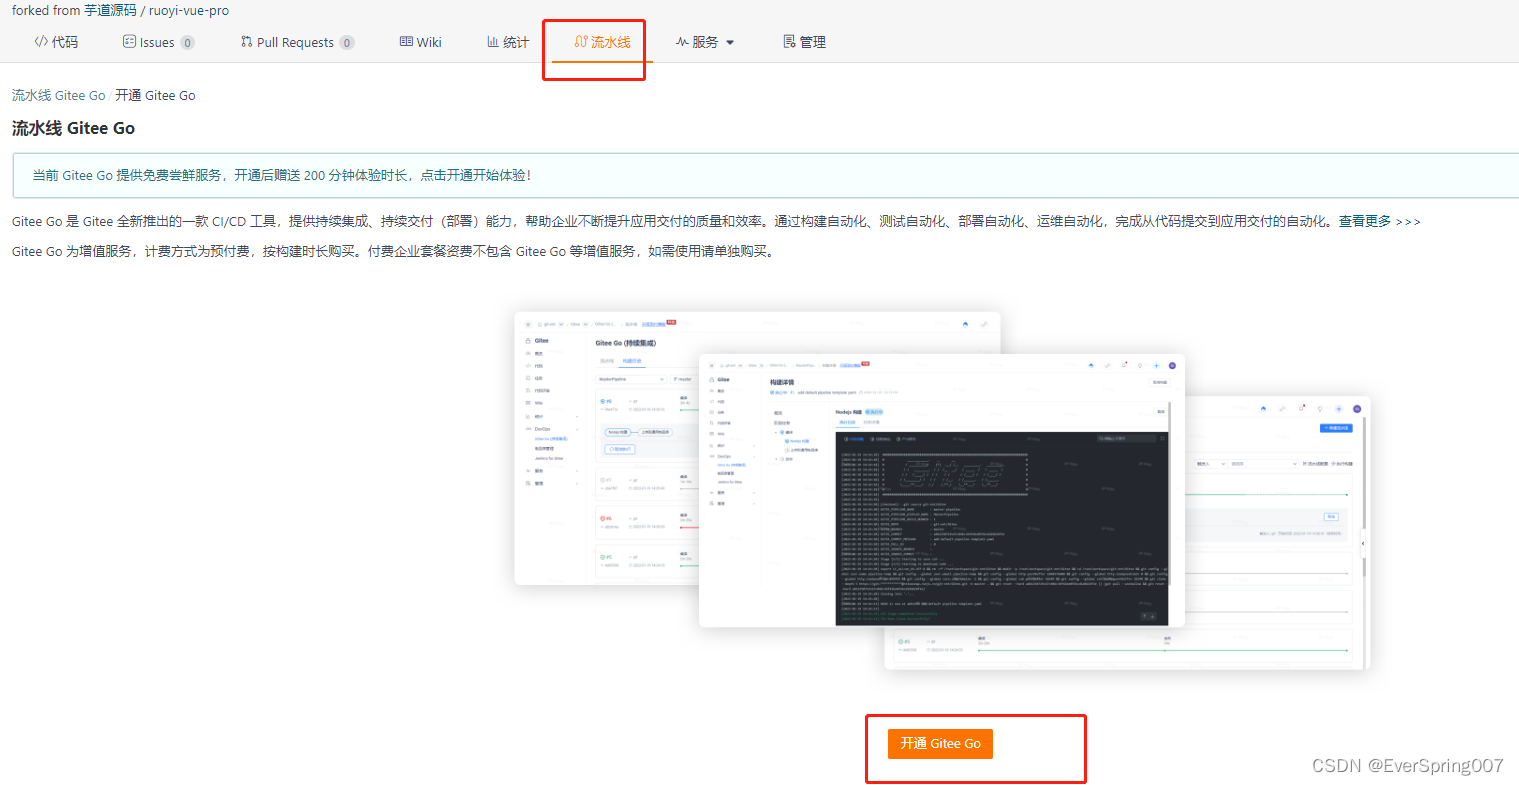Follow the 查看更多 >>> link
The height and width of the screenshot is (785, 1519).
pyautogui.click(x=1379, y=221)
